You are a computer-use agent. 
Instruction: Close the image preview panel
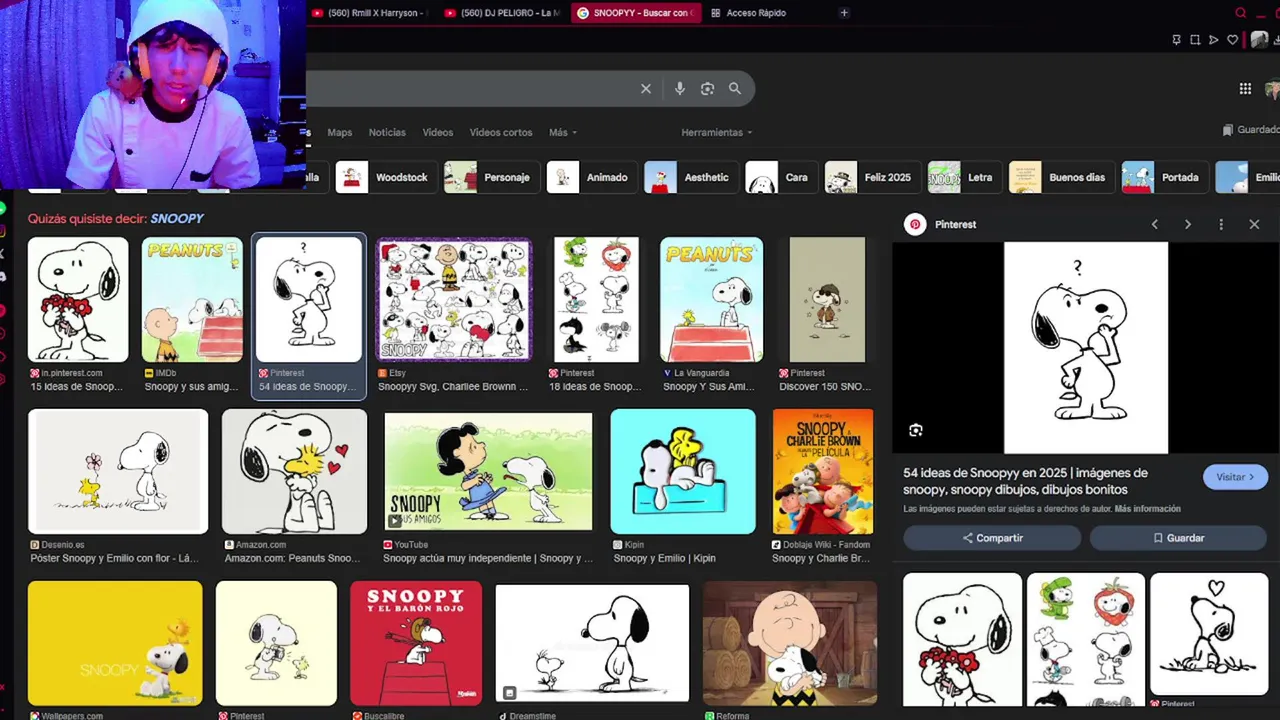coord(1254,225)
